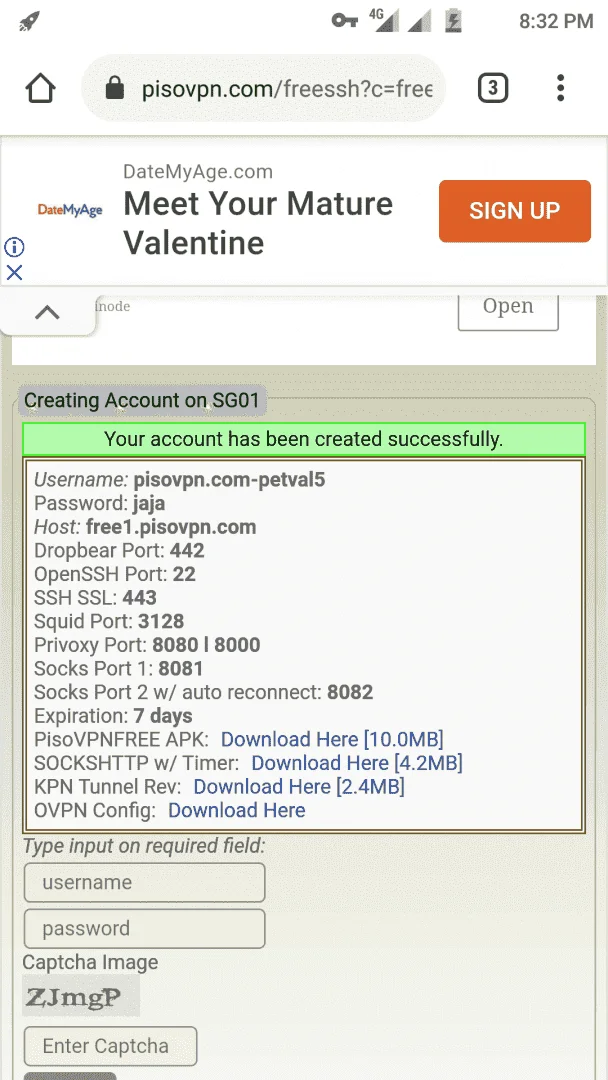This screenshot has height=1080, width=608.
Task: Tap the 4G signal indicator
Action: 384,20
